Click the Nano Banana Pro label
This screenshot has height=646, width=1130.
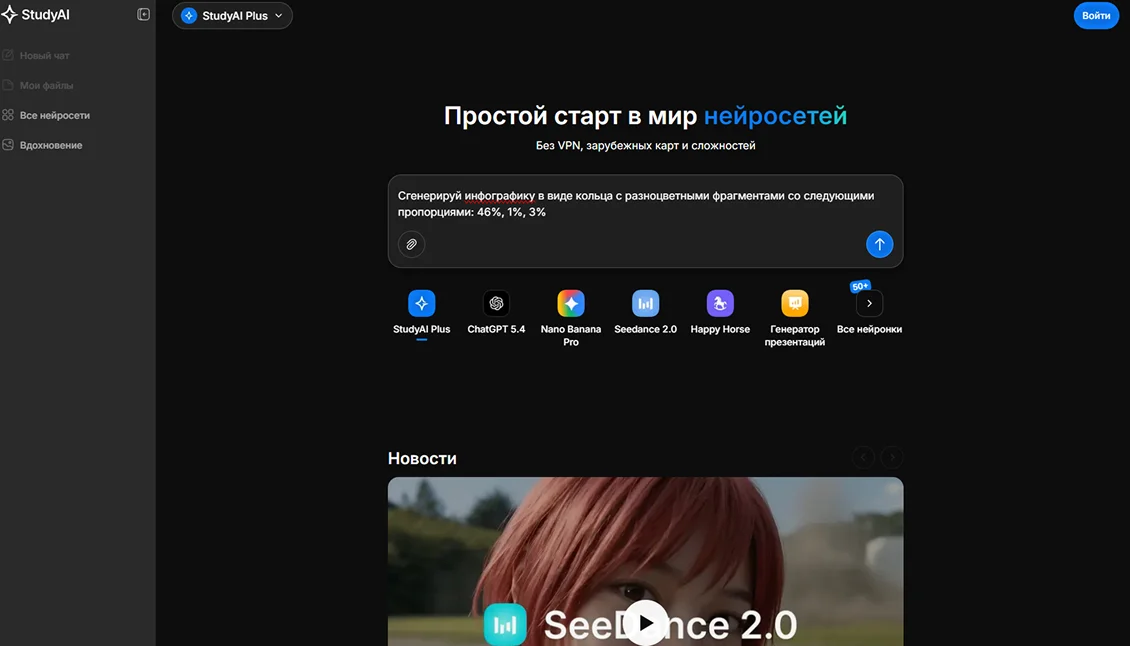click(x=571, y=336)
